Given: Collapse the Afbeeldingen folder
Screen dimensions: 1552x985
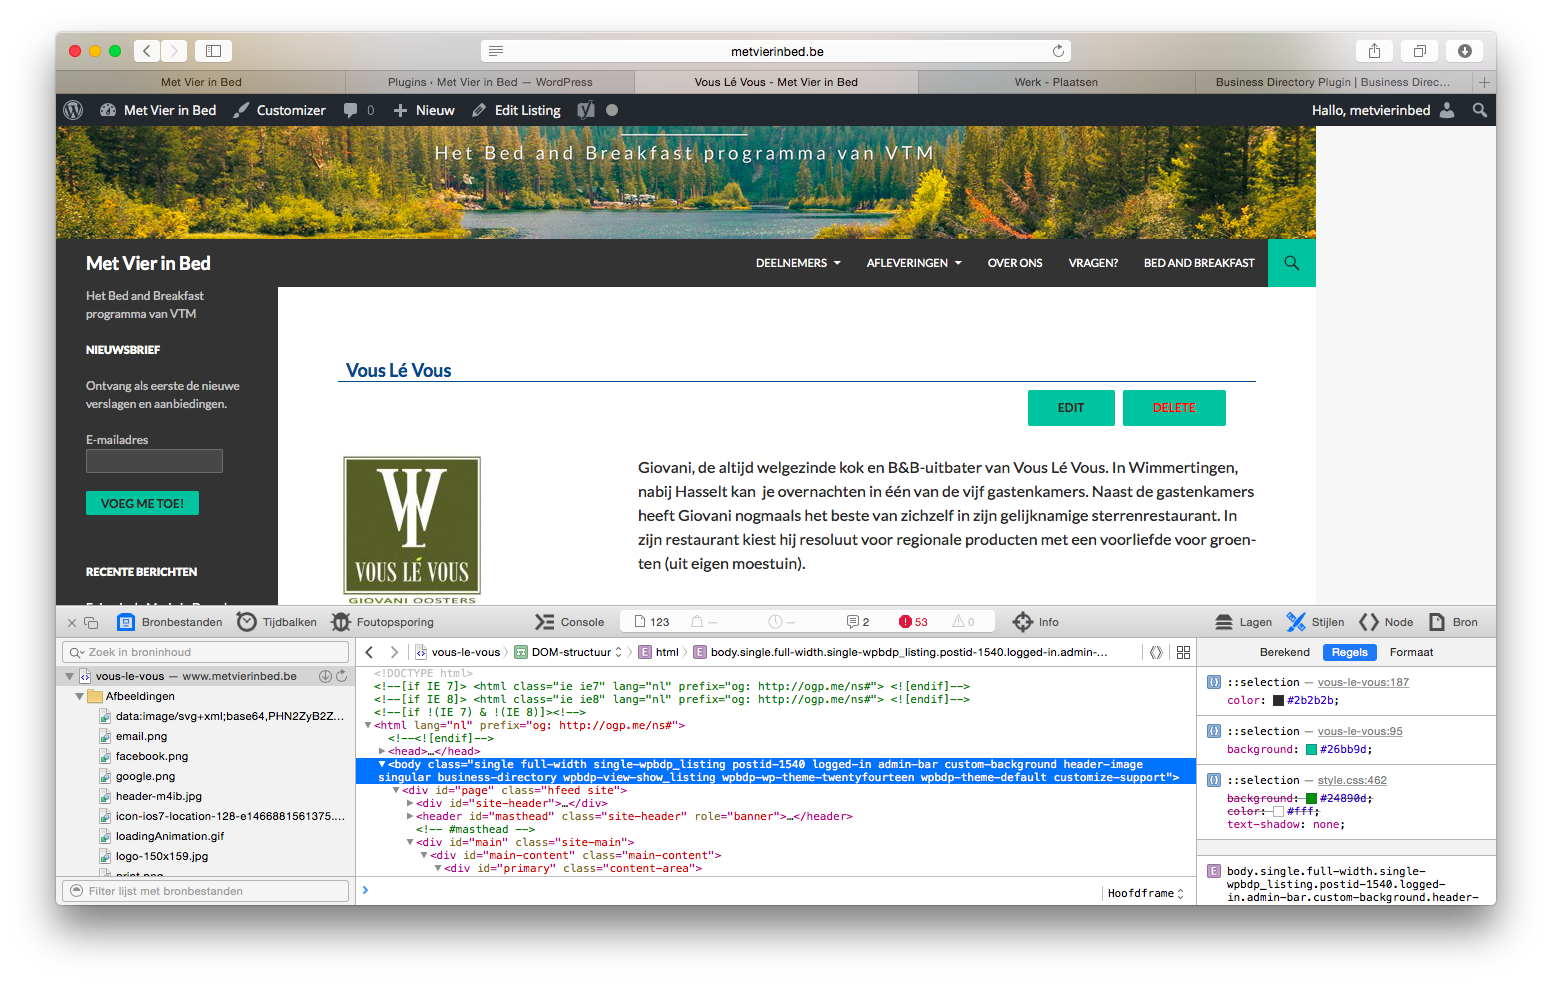Looking at the screenshot, I should click(79, 696).
